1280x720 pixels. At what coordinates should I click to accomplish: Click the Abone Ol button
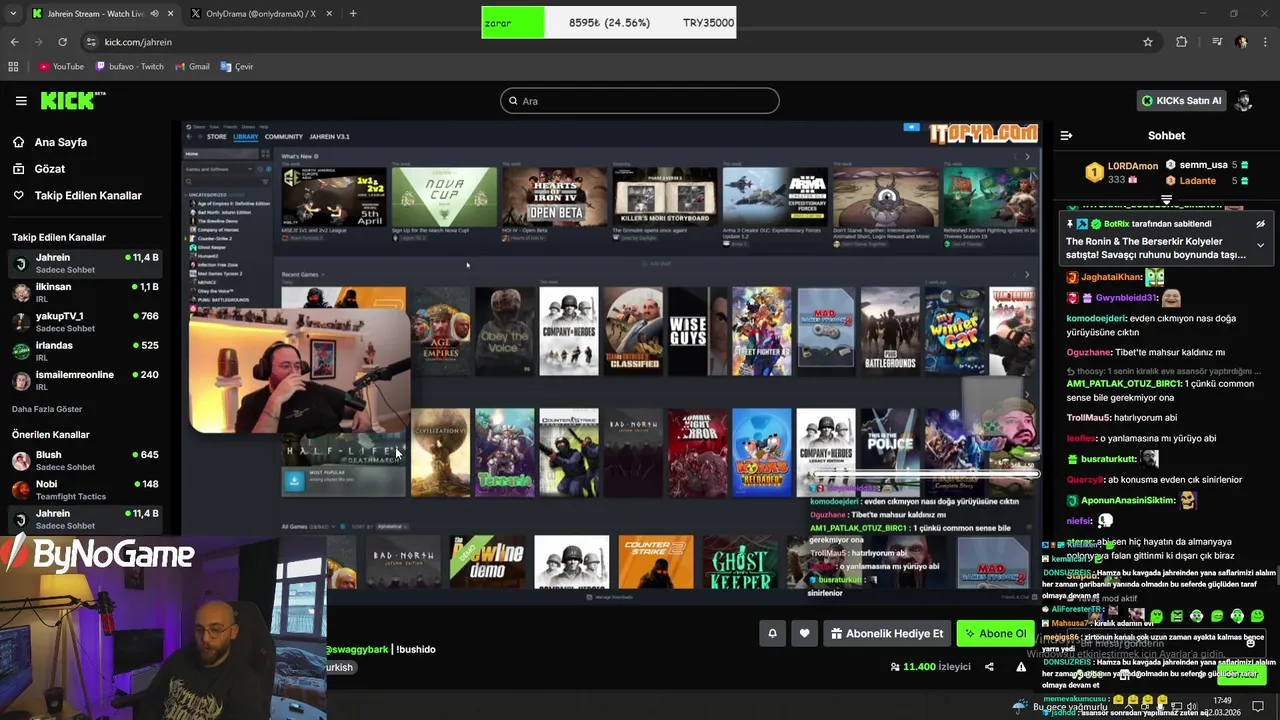[x=995, y=633]
